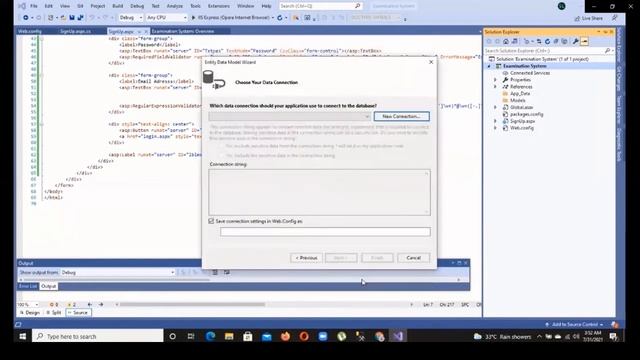Open Microsoft Edge from taskbar
The width and height of the screenshot is (640, 360).
tap(211, 336)
